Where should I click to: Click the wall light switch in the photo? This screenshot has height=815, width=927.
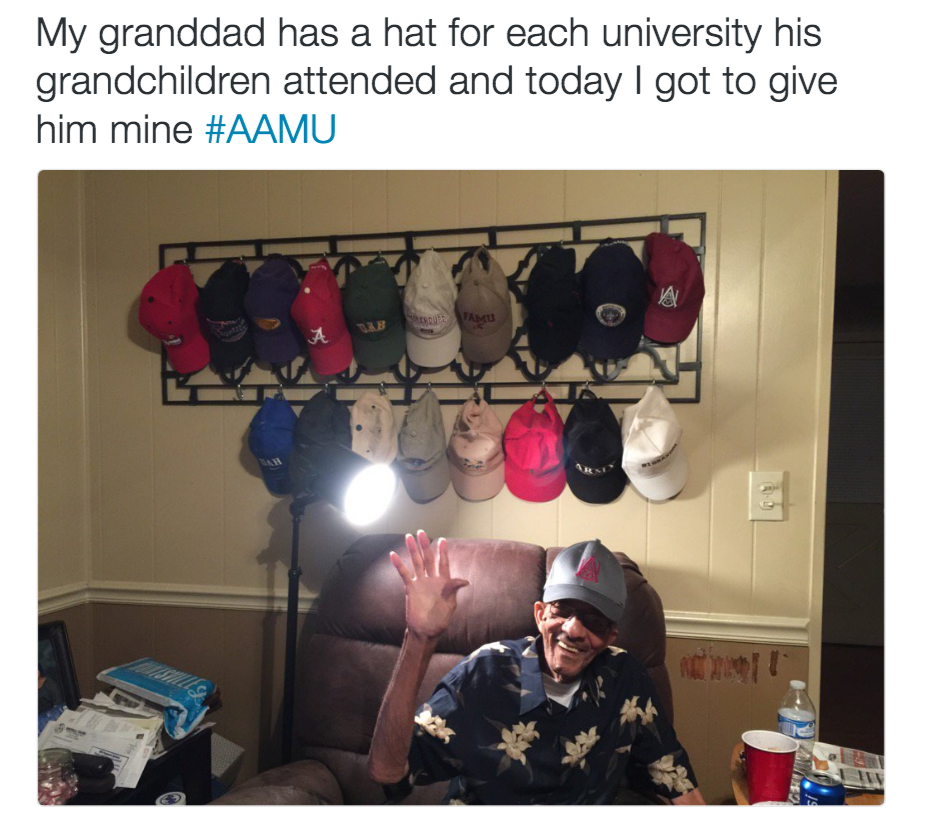pyautogui.click(x=767, y=495)
